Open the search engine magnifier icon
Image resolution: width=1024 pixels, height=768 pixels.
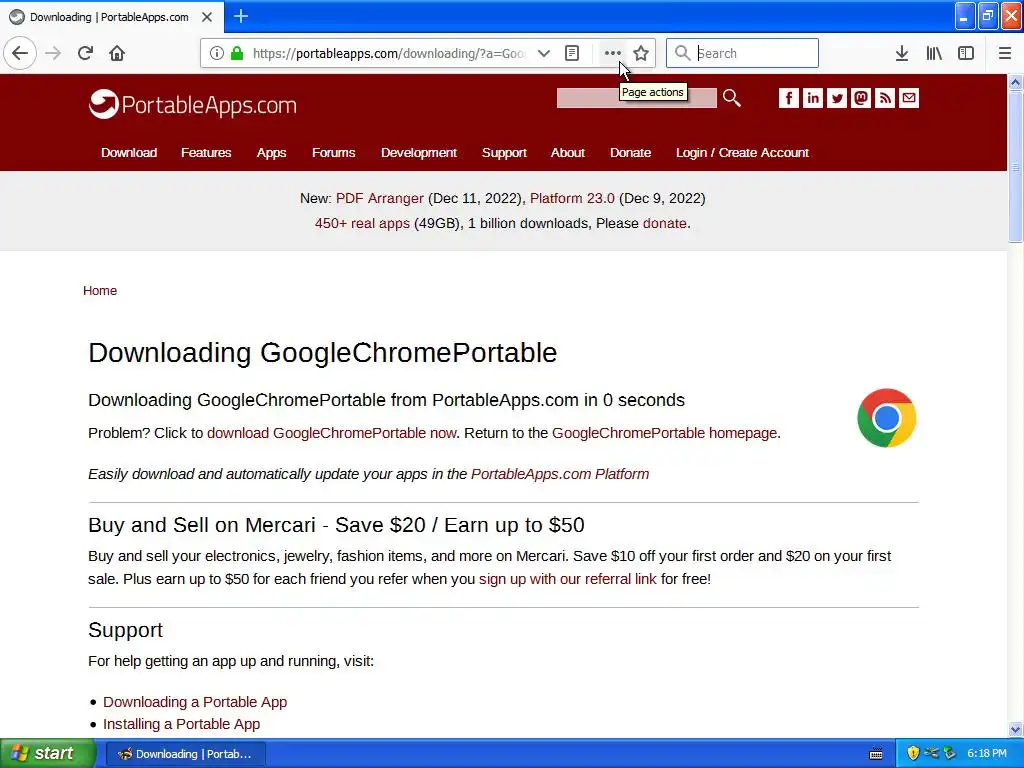point(682,53)
